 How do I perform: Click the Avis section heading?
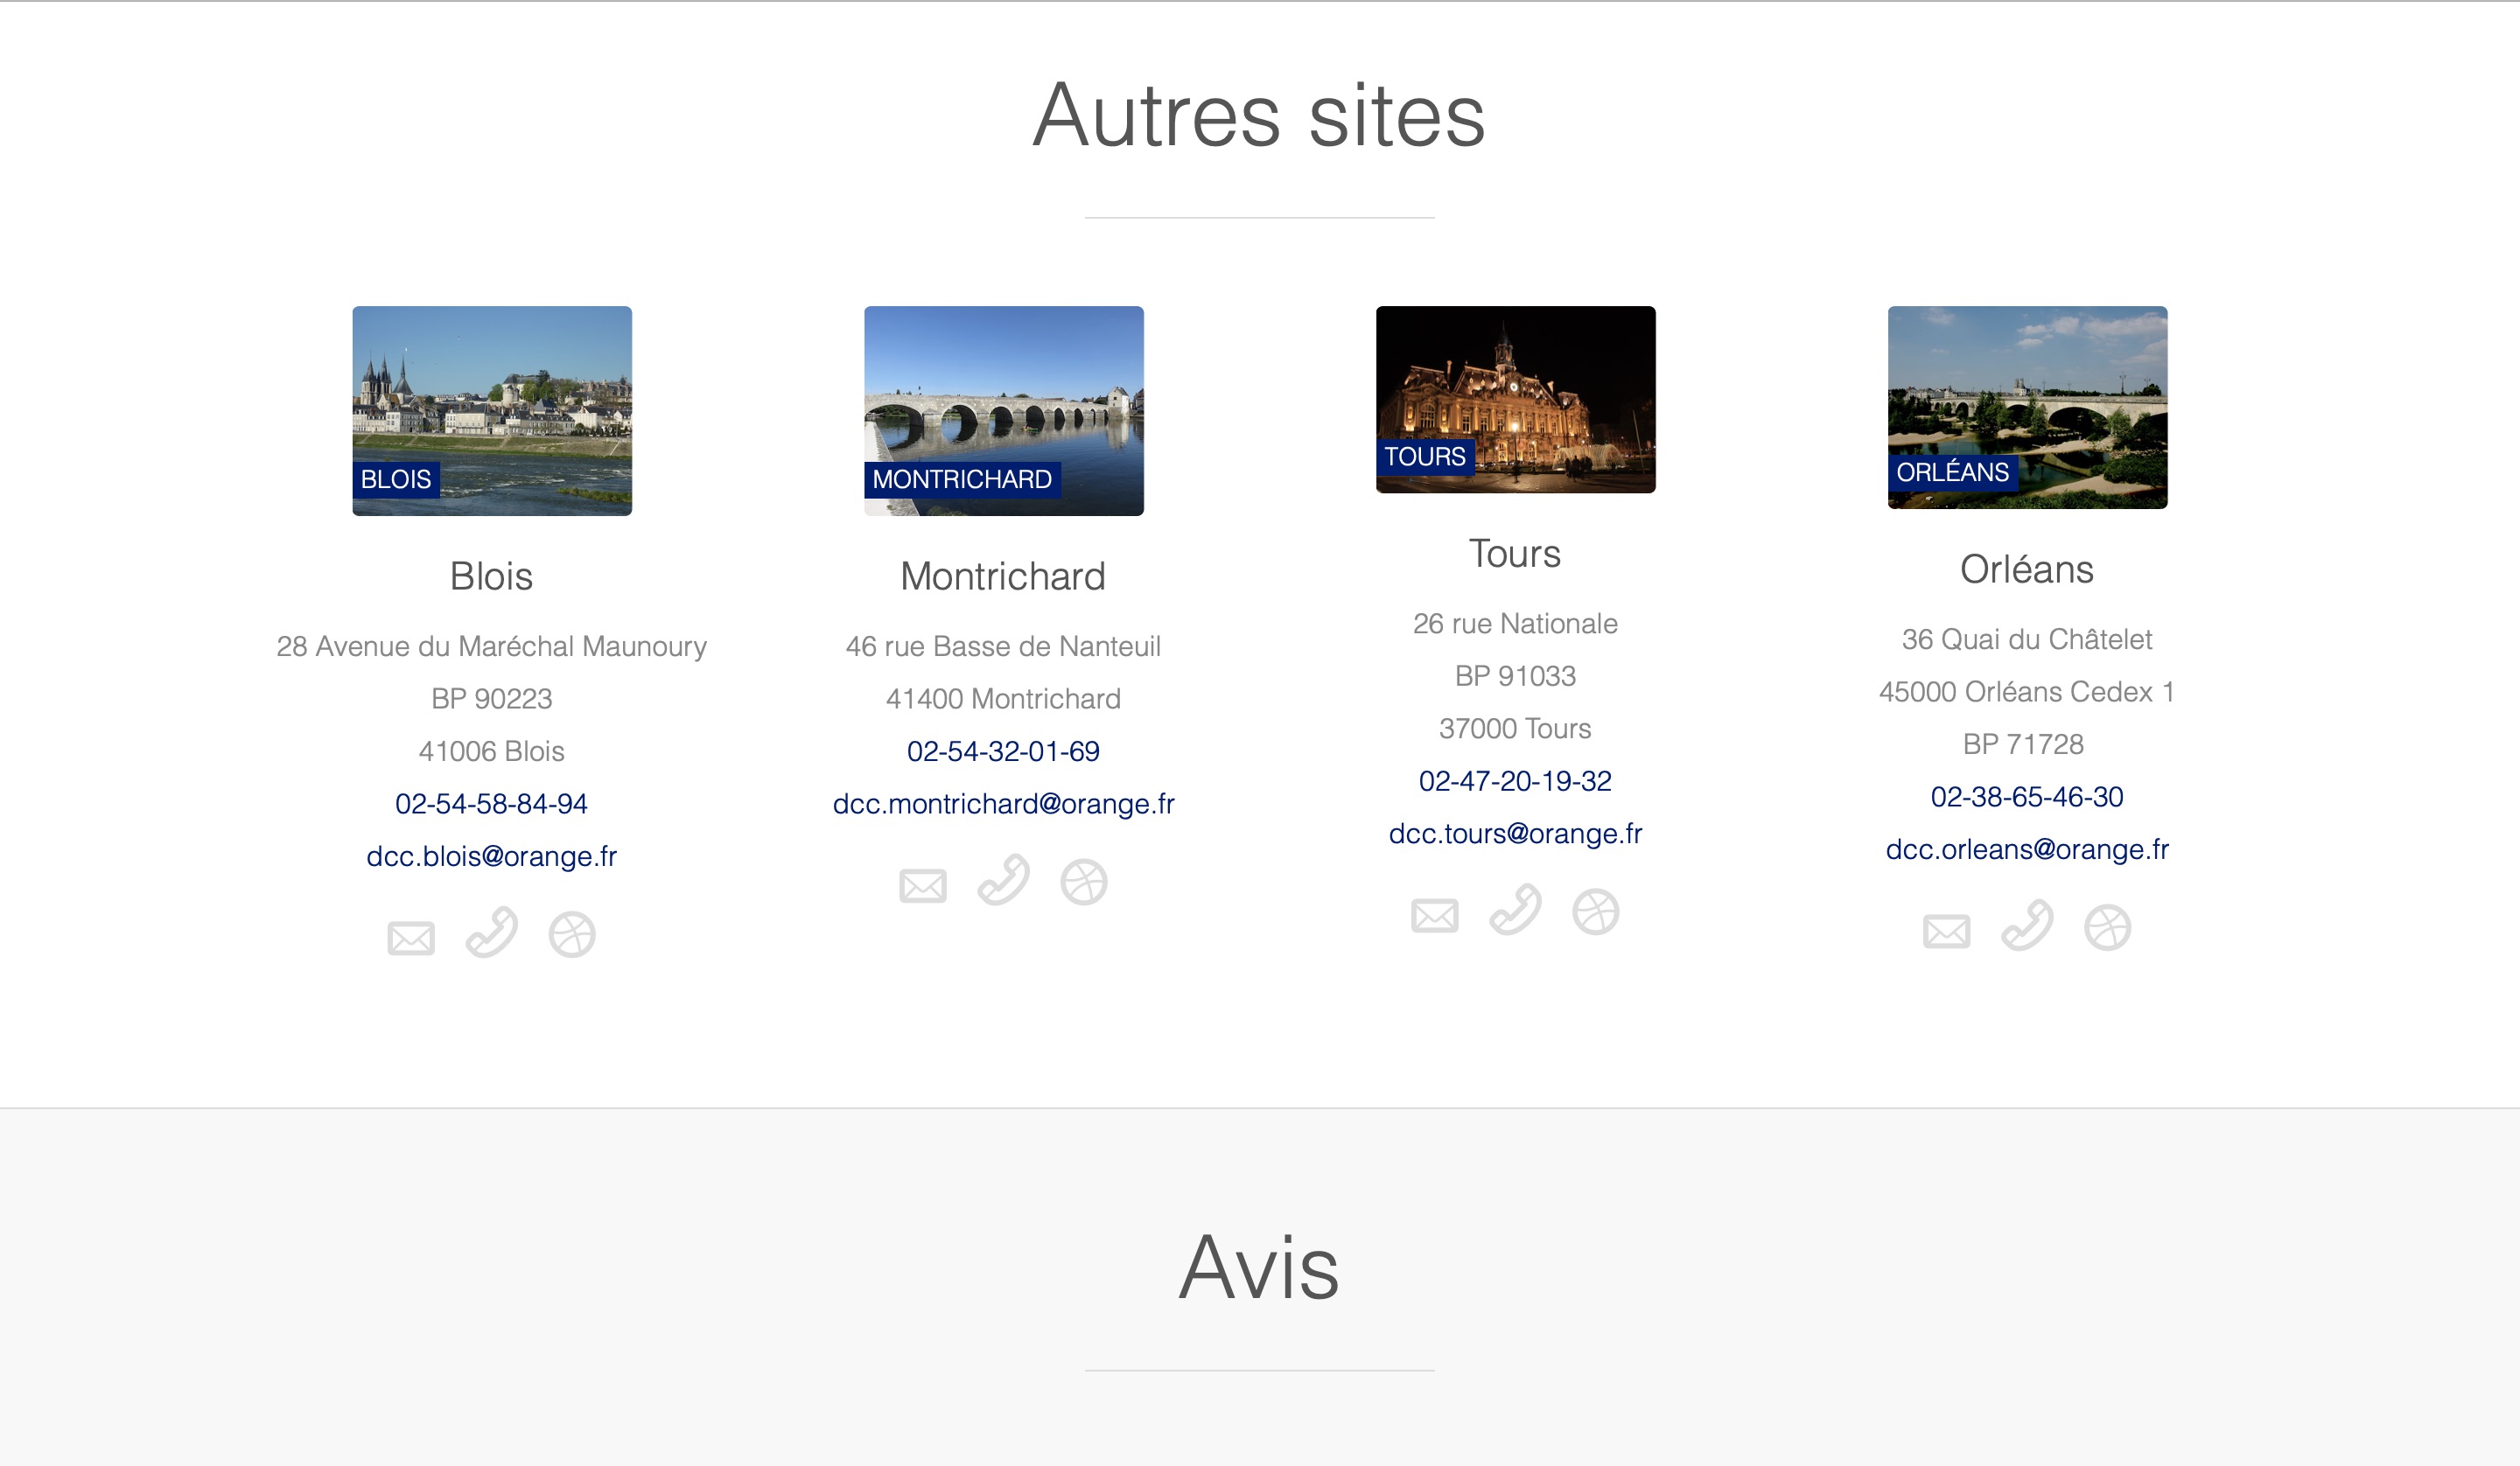pos(1260,1268)
